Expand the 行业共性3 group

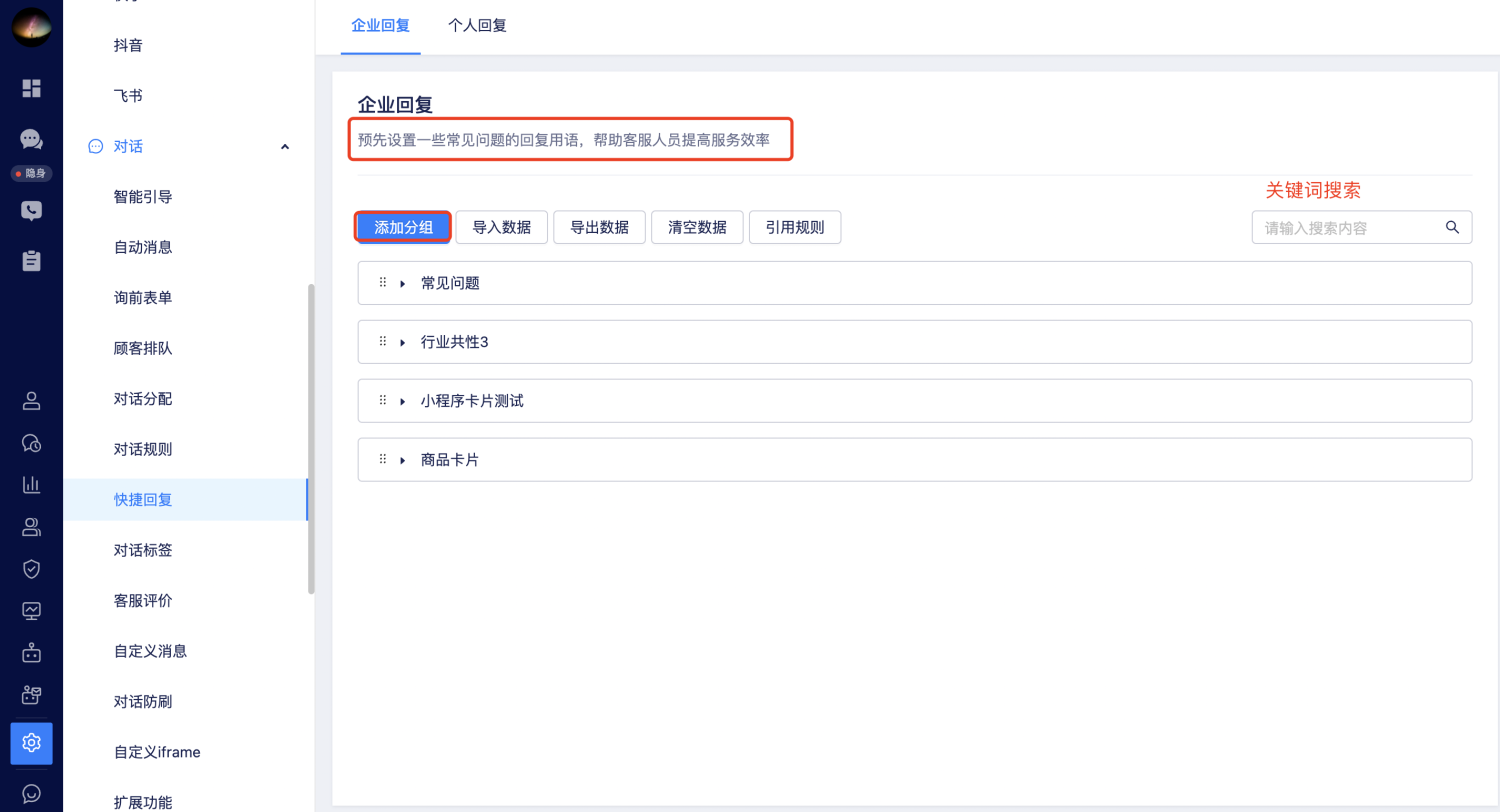402,343
